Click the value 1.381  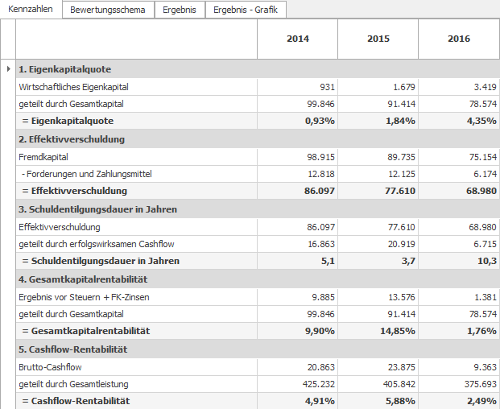point(486,297)
